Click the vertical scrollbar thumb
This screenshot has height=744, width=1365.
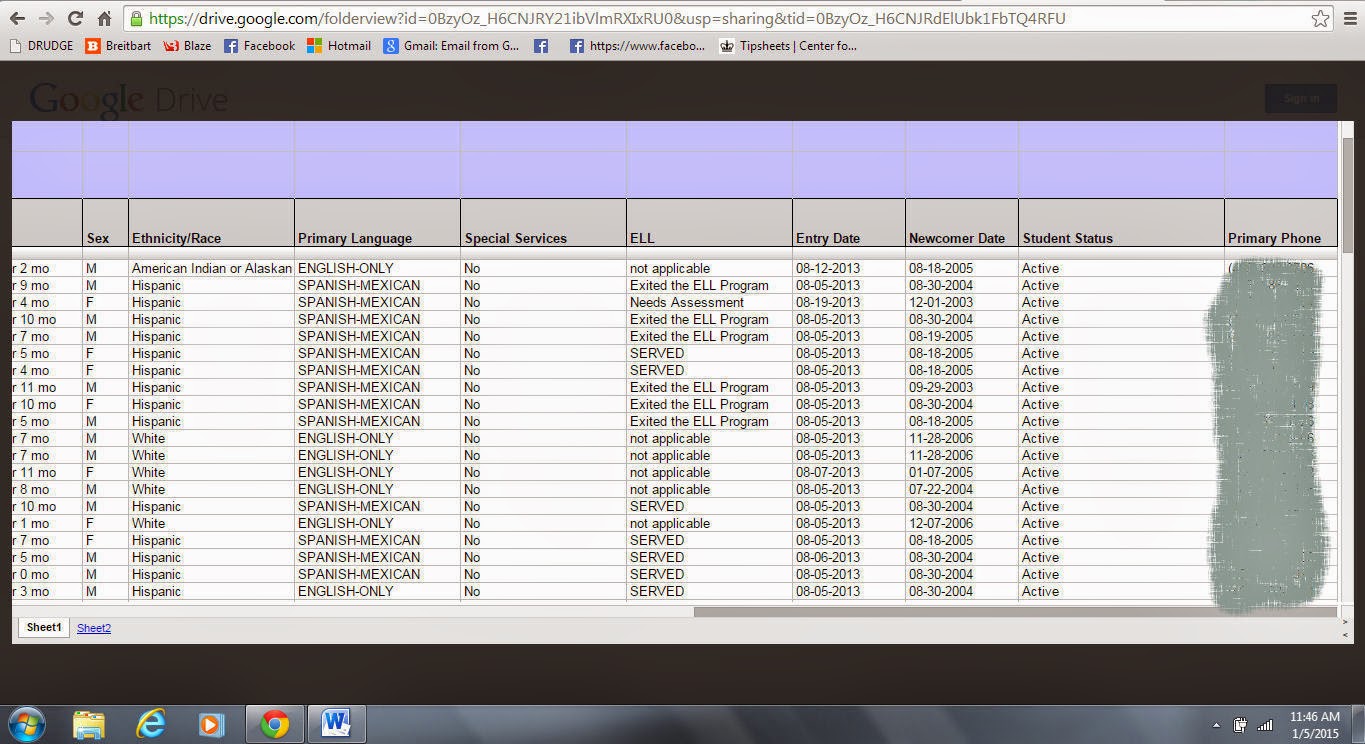coord(1347,195)
